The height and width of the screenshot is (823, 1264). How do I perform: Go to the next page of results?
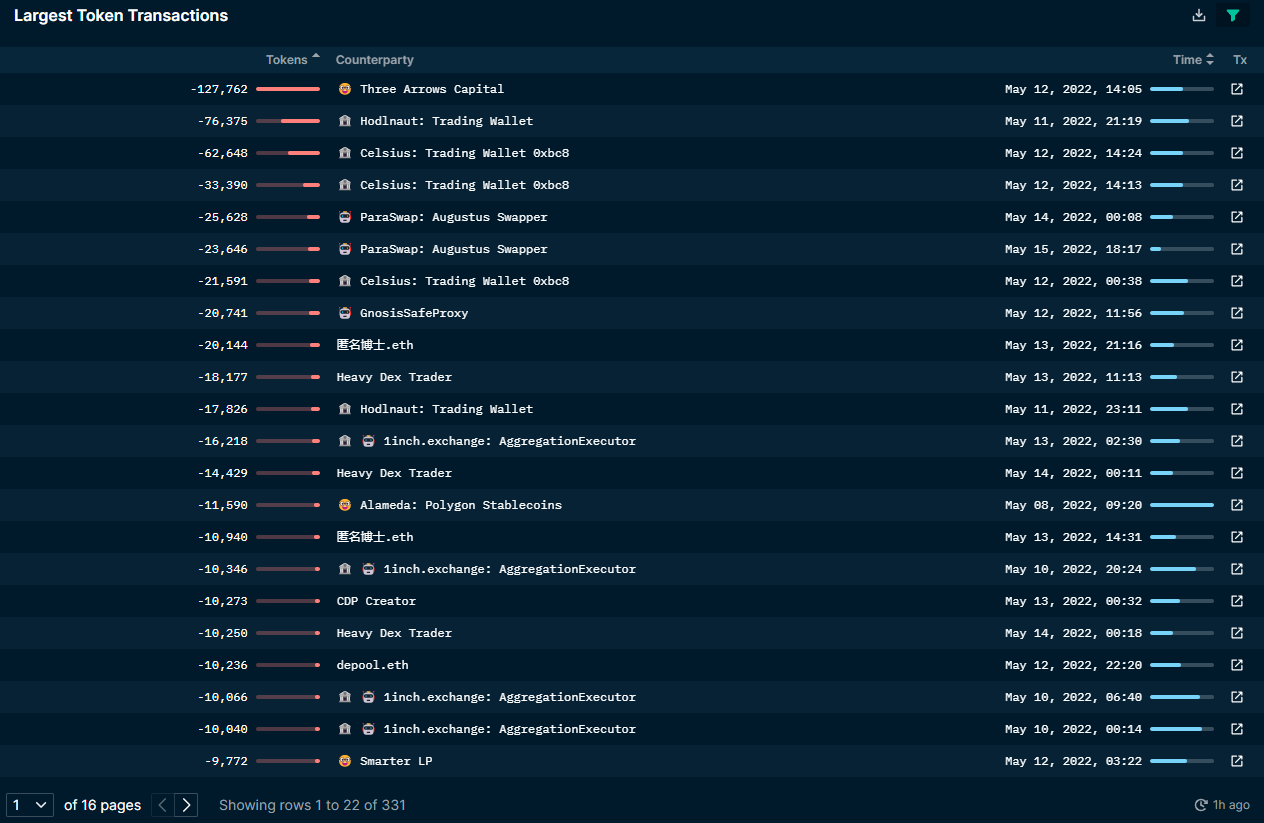coord(186,805)
